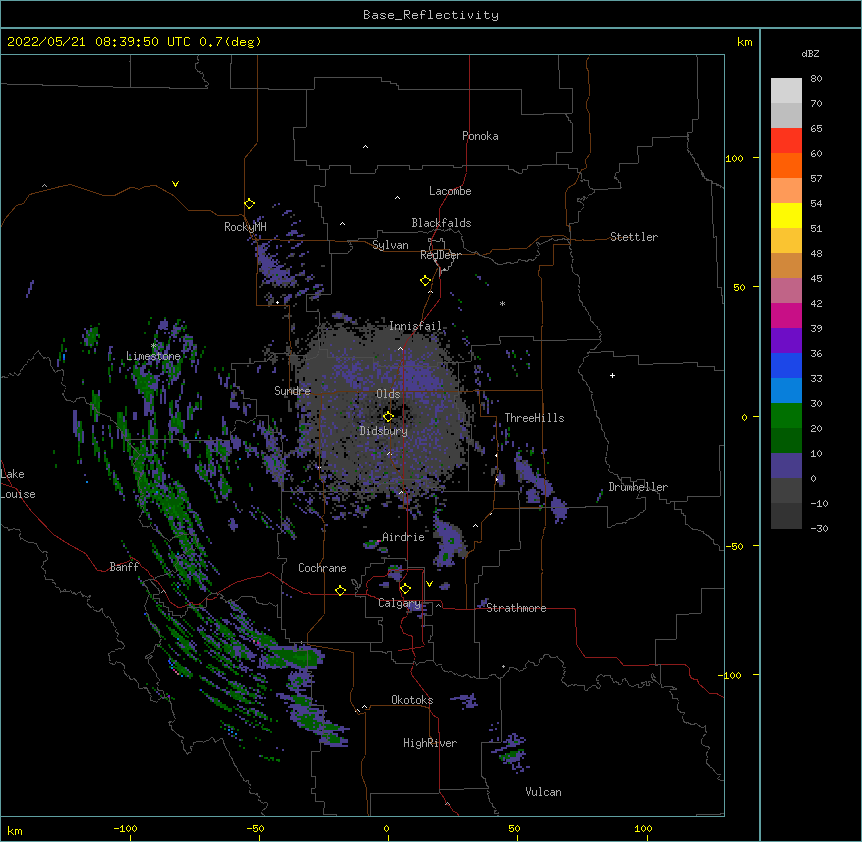862x842 pixels.
Task: Select the yellow 54-51 dBZ legend swatch
Action: click(x=786, y=215)
